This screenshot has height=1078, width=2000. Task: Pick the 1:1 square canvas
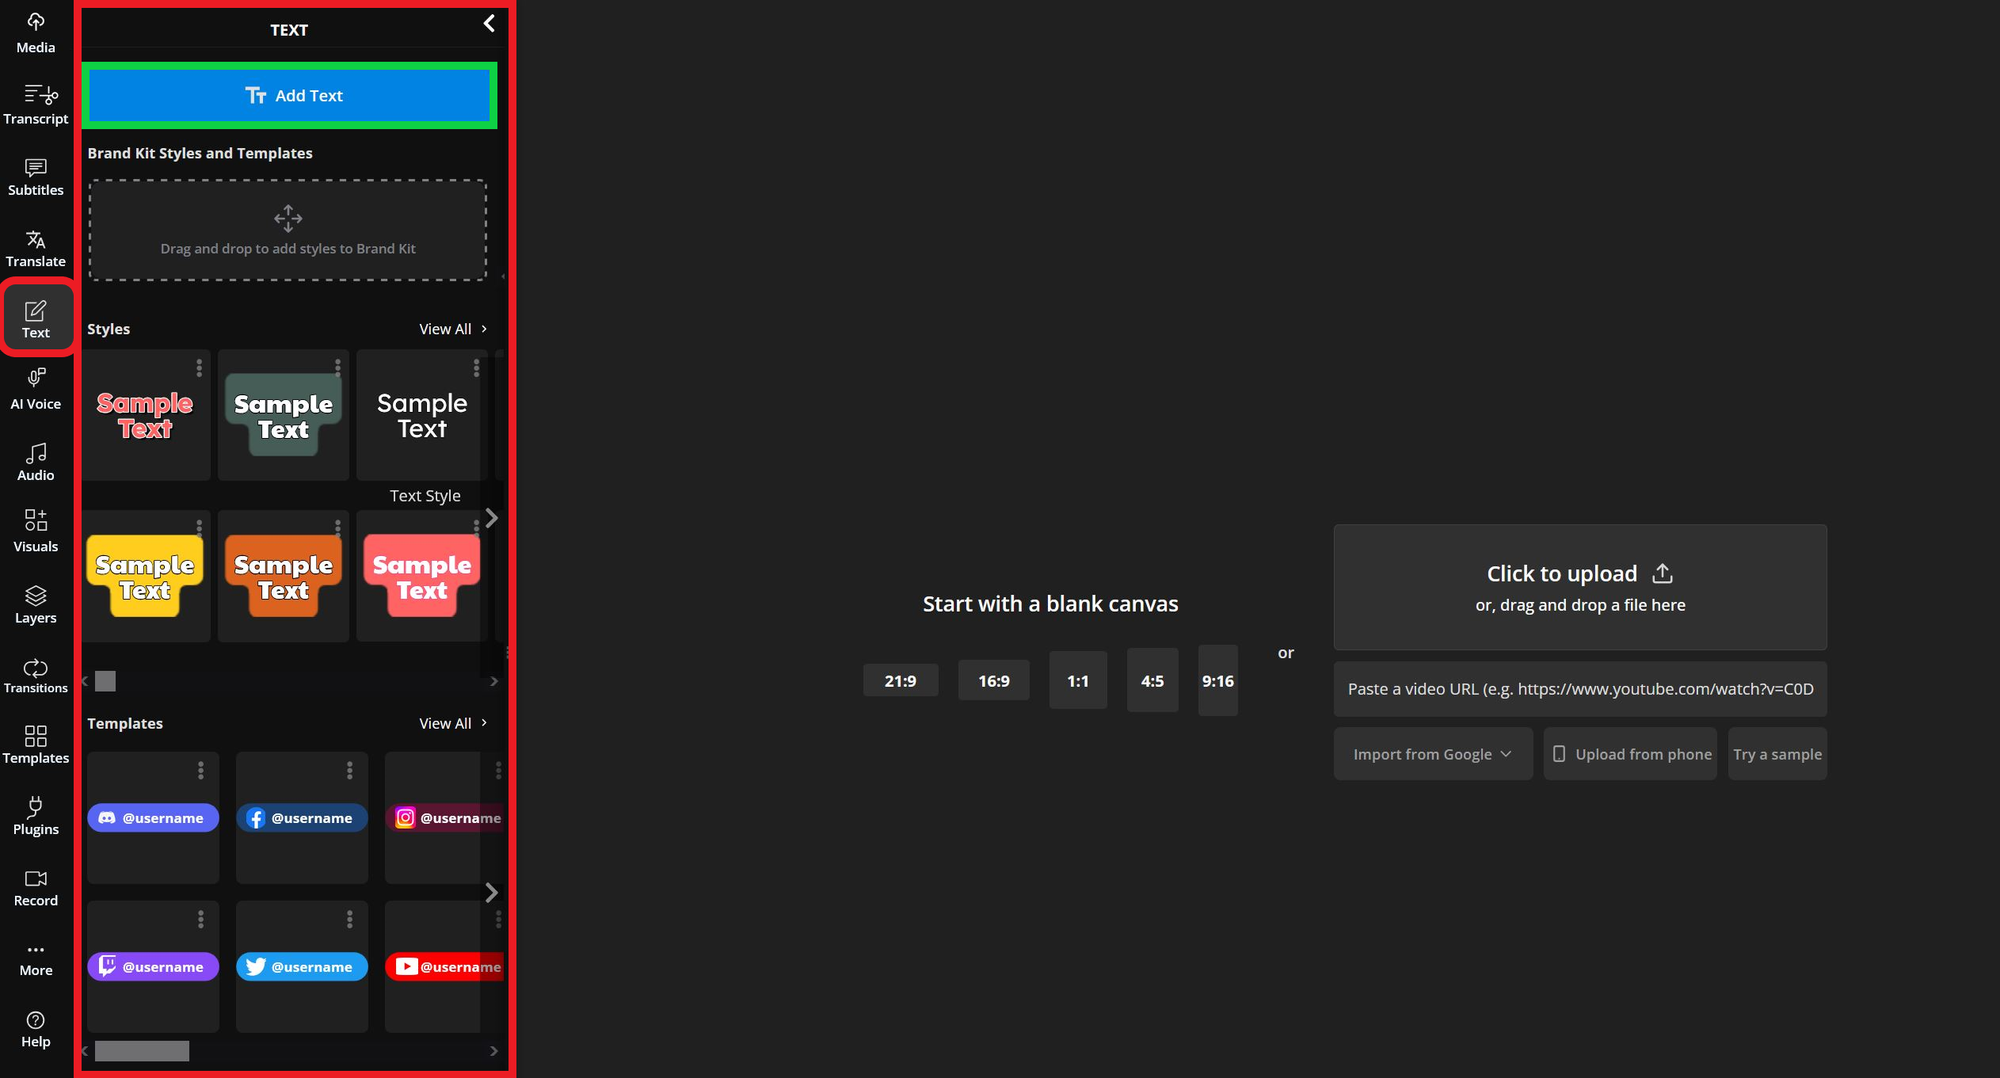1077,681
